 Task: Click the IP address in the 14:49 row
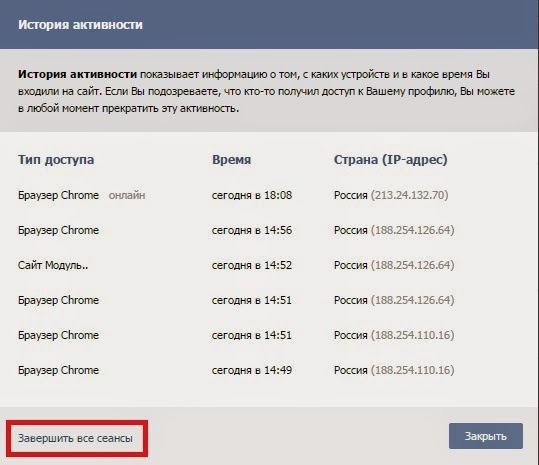[x=412, y=370]
